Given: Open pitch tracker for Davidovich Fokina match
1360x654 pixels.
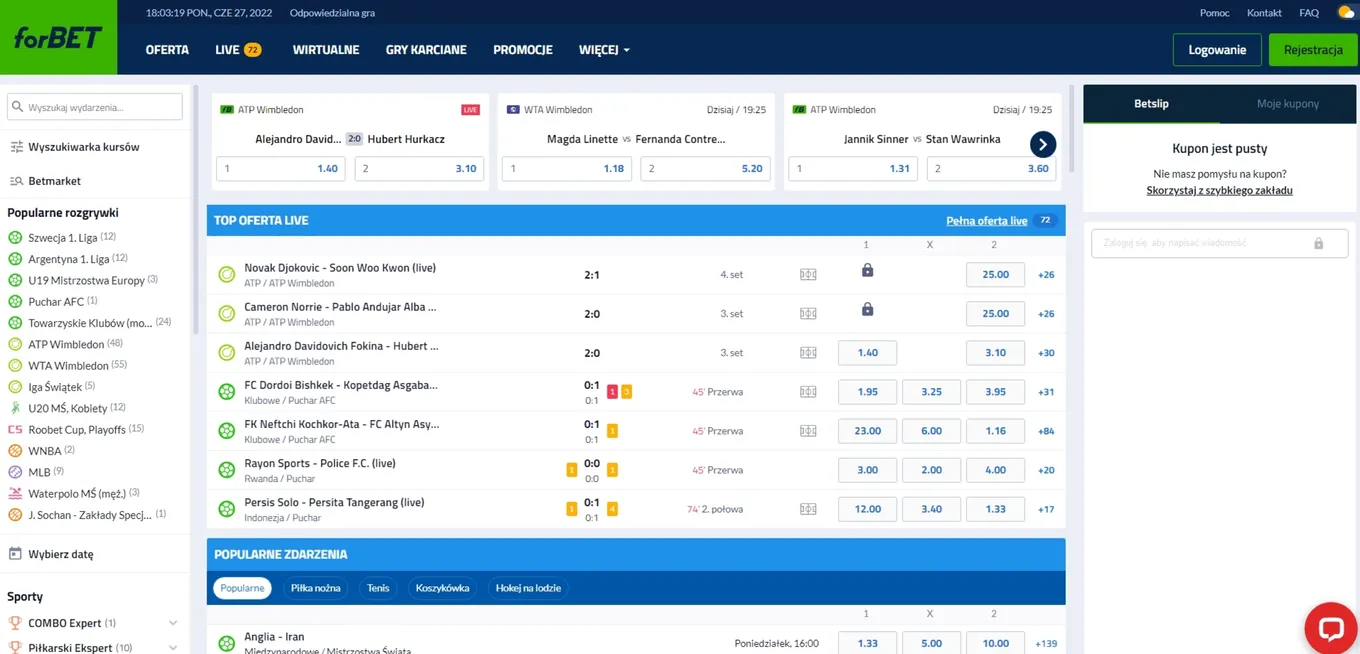Looking at the screenshot, I should 808,352.
